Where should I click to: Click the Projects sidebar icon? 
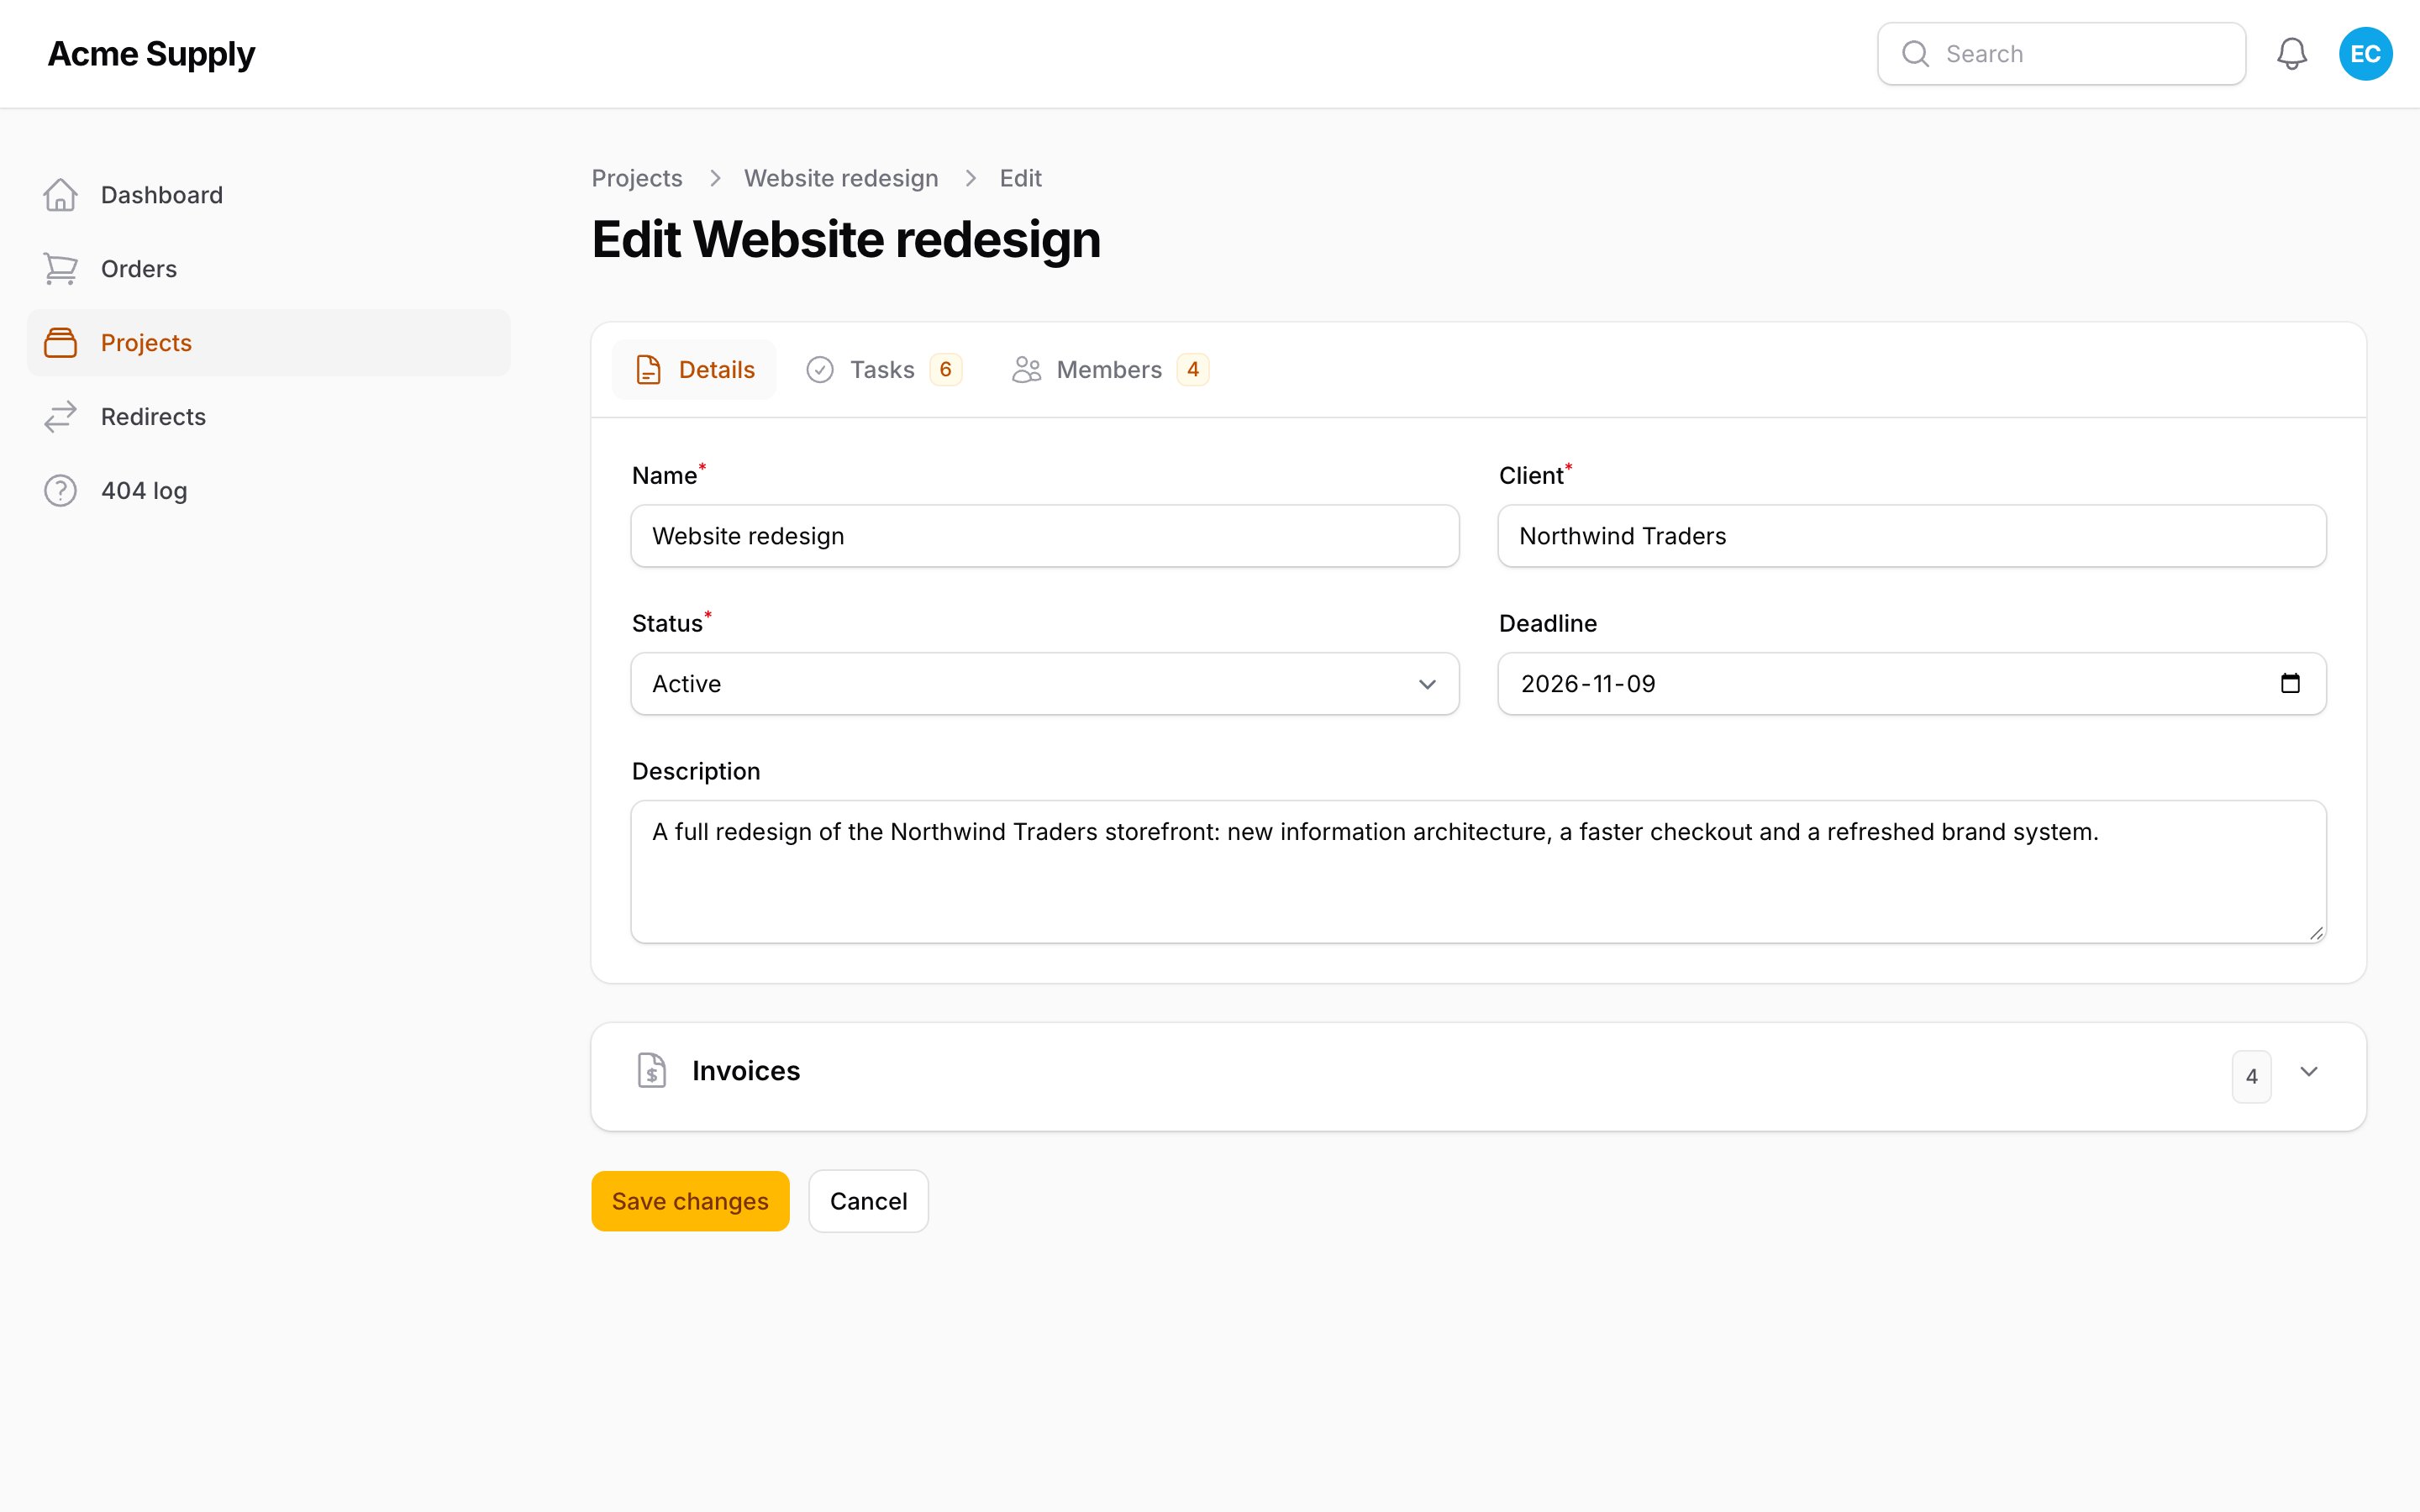pos(60,343)
